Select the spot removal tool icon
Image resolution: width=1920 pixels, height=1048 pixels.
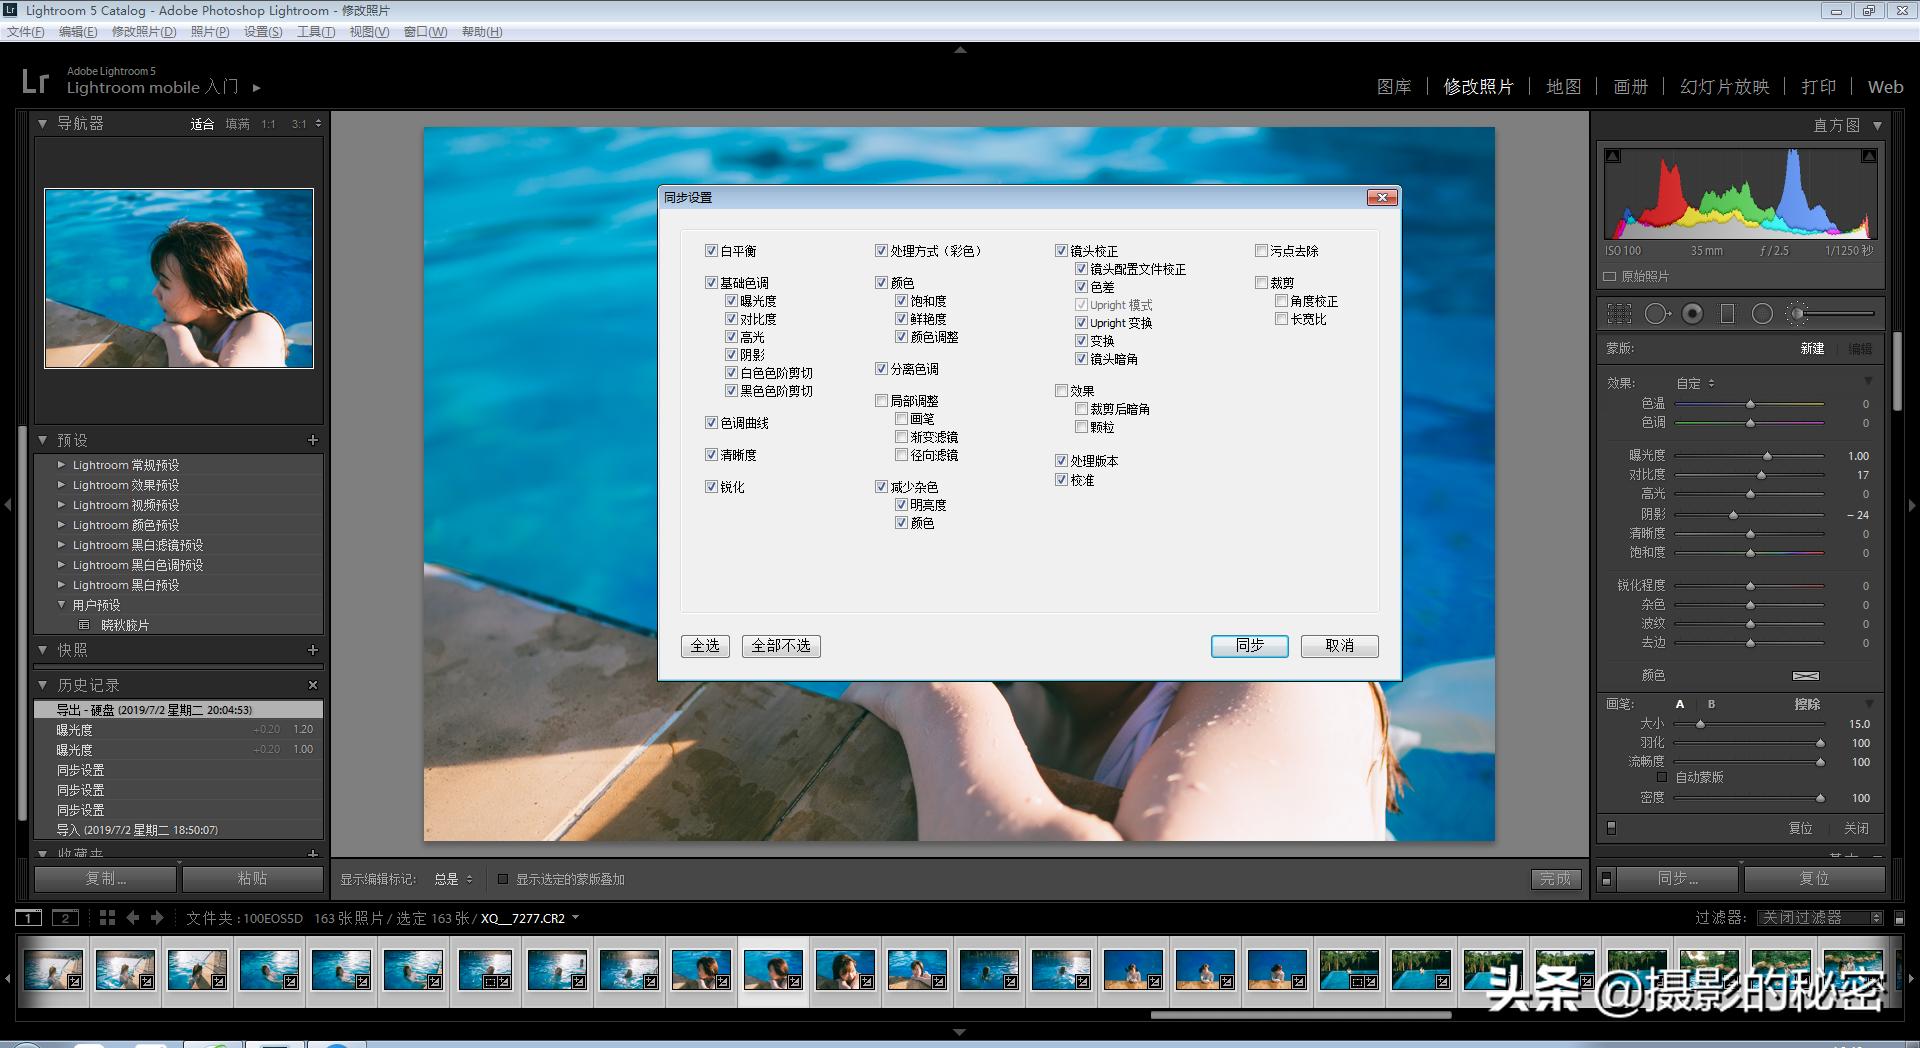click(x=1656, y=314)
